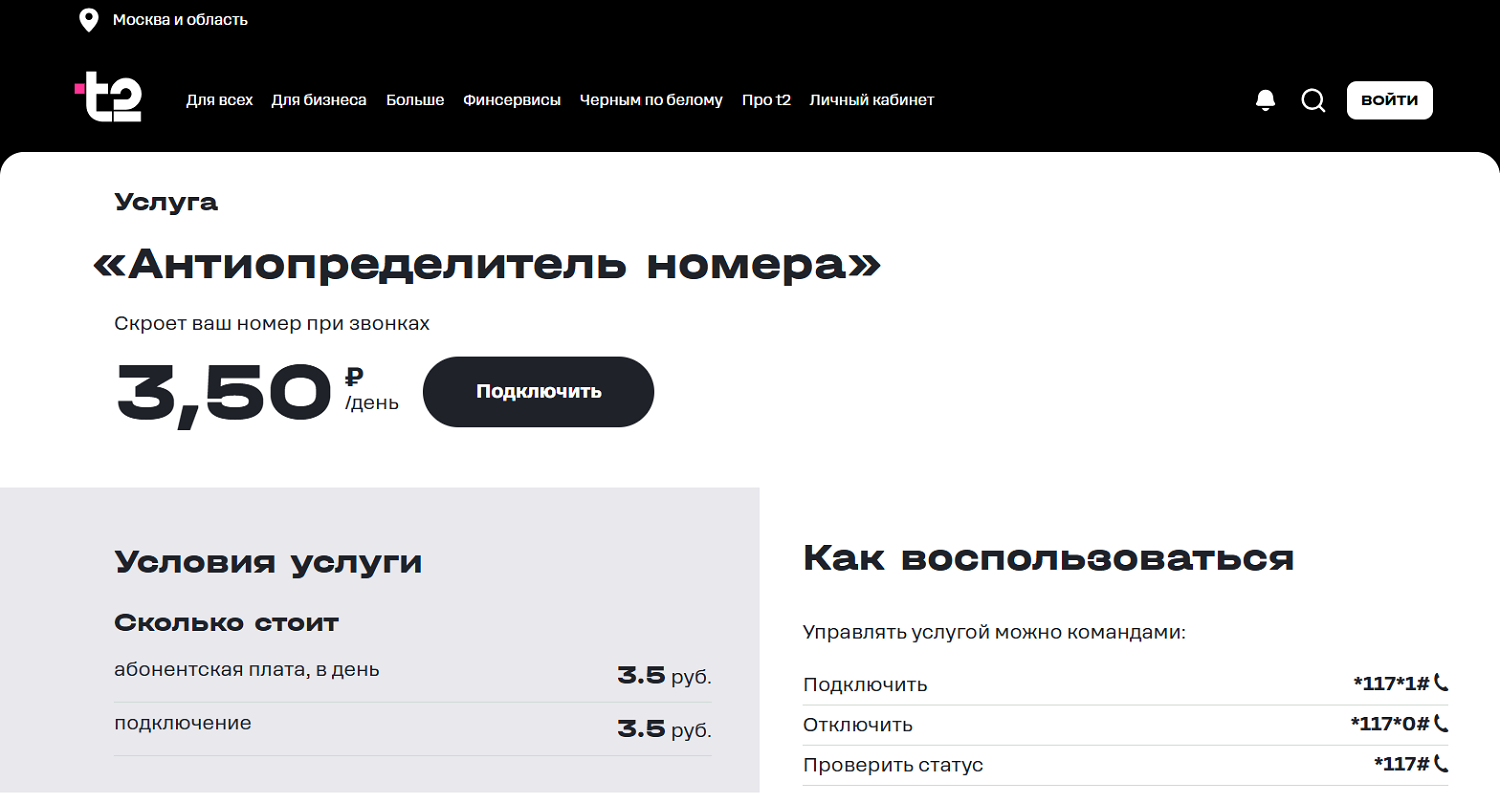Click the подключение cost row label

(x=183, y=723)
